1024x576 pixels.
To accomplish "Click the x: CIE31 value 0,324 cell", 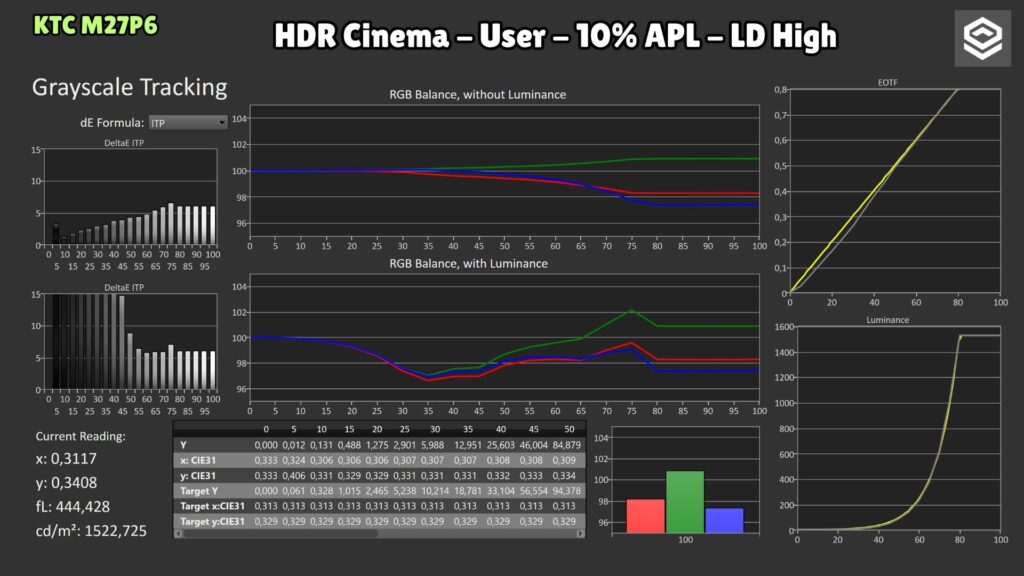I will pyautogui.click(x=293, y=460).
